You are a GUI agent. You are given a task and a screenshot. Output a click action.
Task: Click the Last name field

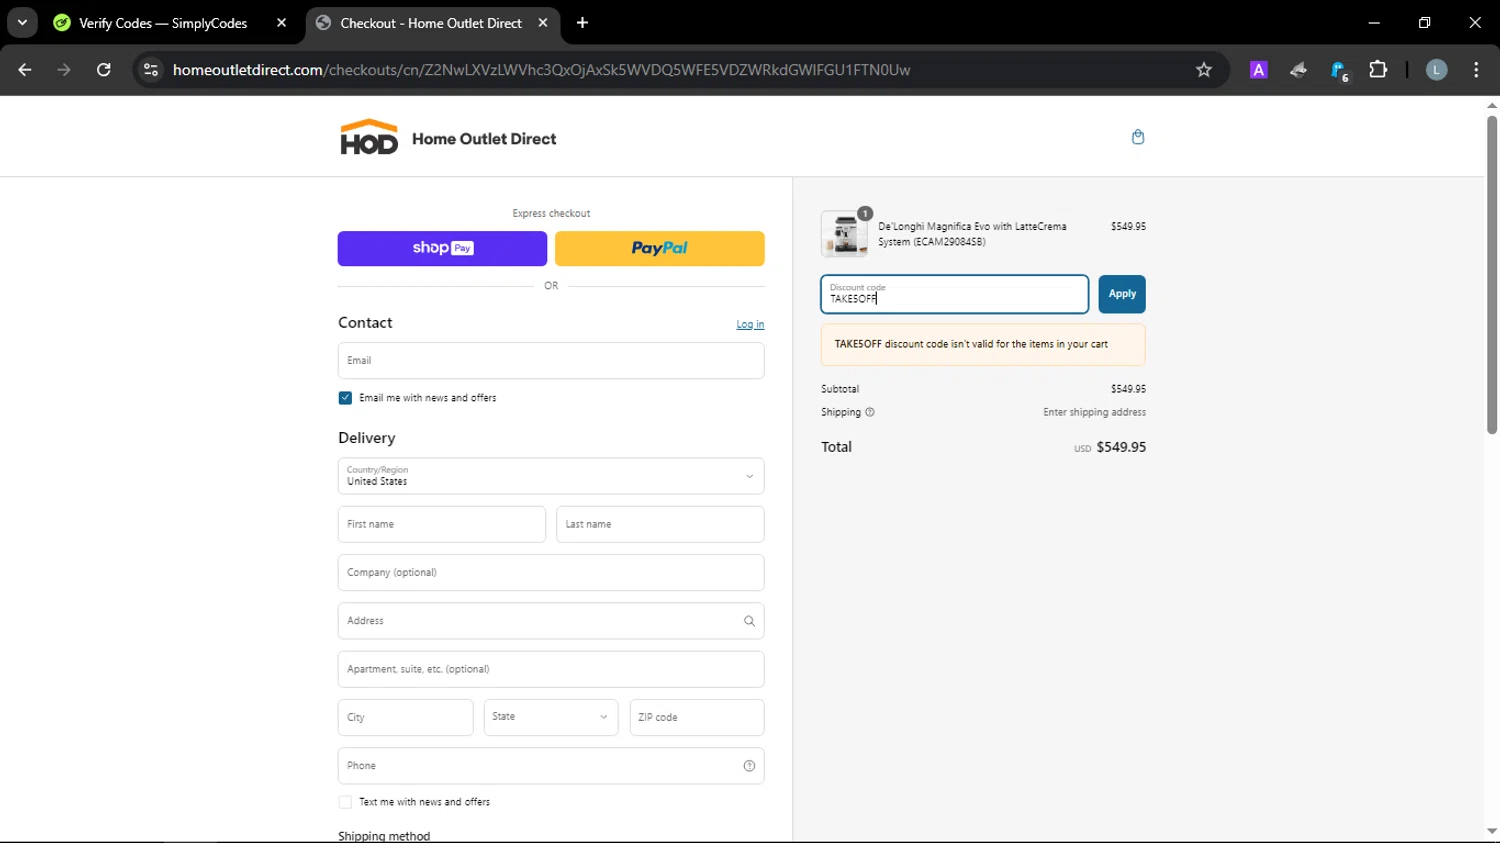pos(660,524)
